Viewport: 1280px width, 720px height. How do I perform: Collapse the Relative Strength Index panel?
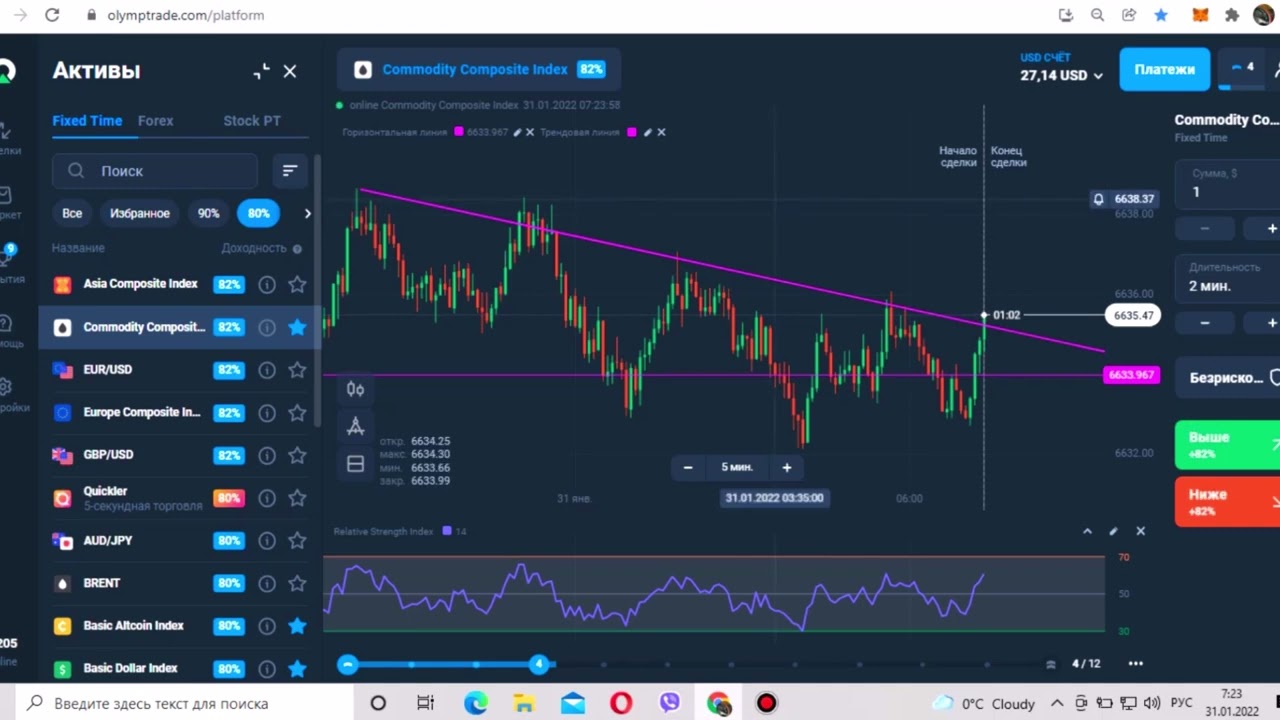pos(1087,531)
